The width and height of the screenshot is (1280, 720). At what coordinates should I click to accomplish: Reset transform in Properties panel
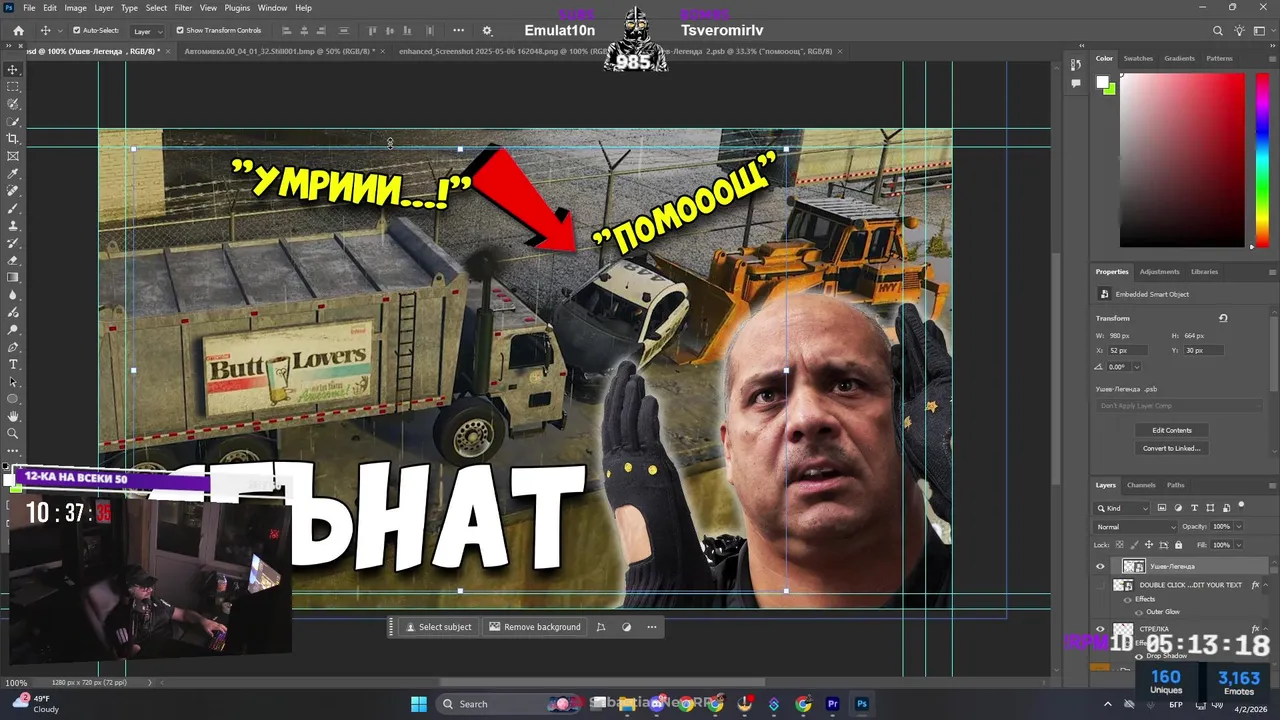pyautogui.click(x=1222, y=318)
